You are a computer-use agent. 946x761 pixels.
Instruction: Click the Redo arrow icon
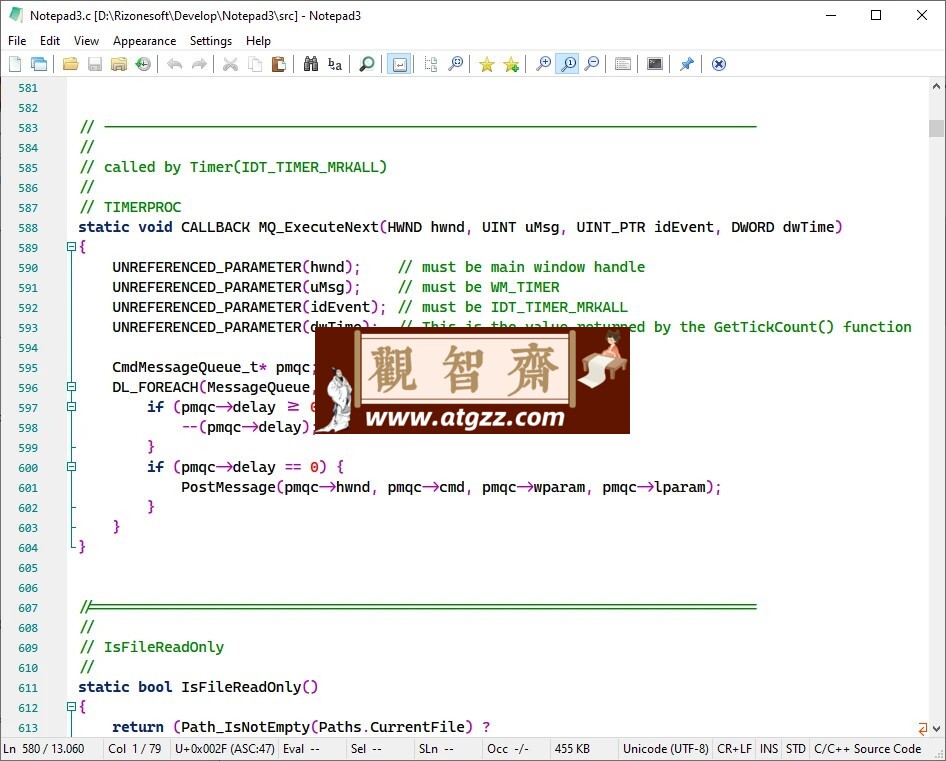pos(199,64)
